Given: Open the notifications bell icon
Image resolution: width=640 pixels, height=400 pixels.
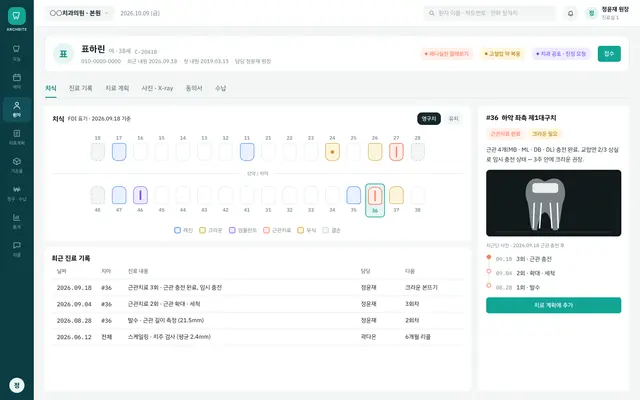Looking at the screenshot, I should click(571, 13).
